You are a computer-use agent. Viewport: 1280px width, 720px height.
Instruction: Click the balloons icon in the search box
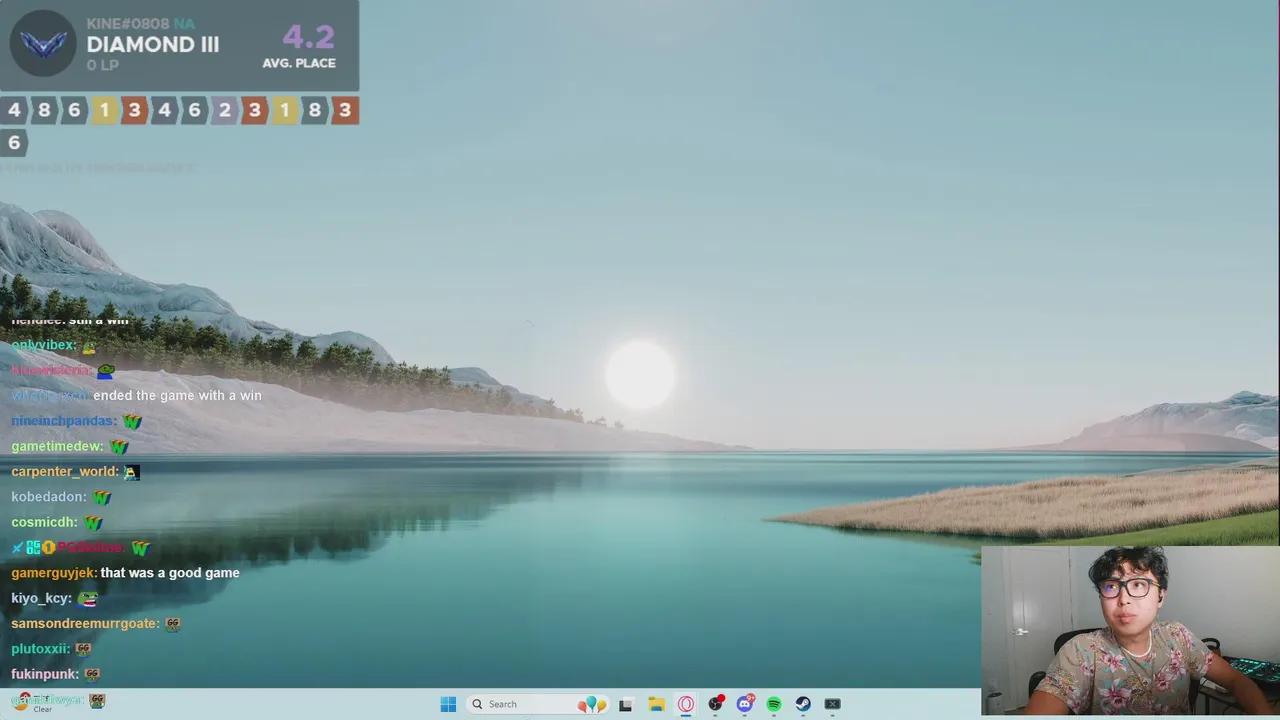pos(592,704)
